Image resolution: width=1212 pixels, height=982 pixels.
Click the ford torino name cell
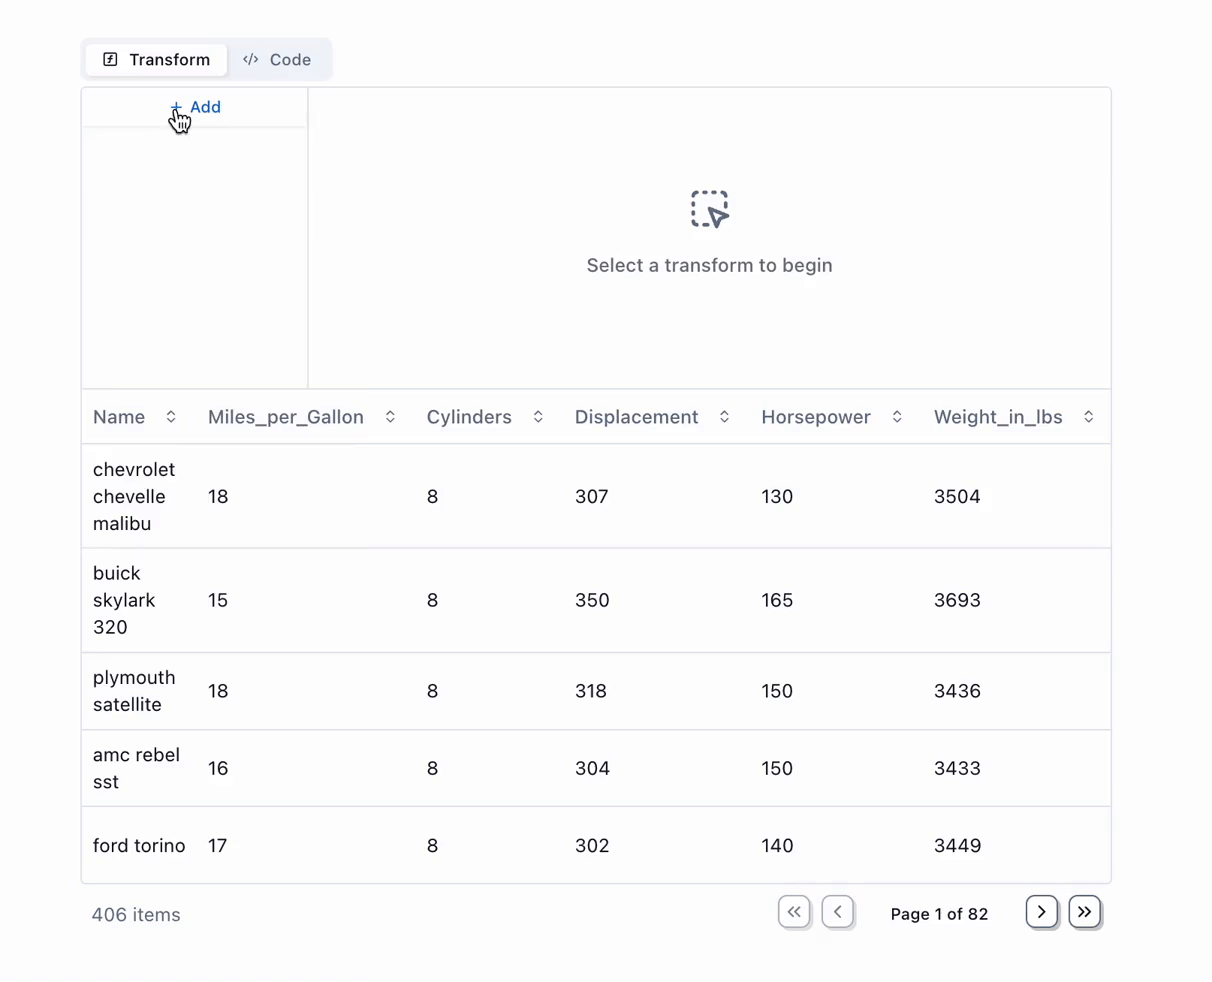pyautogui.click(x=139, y=846)
